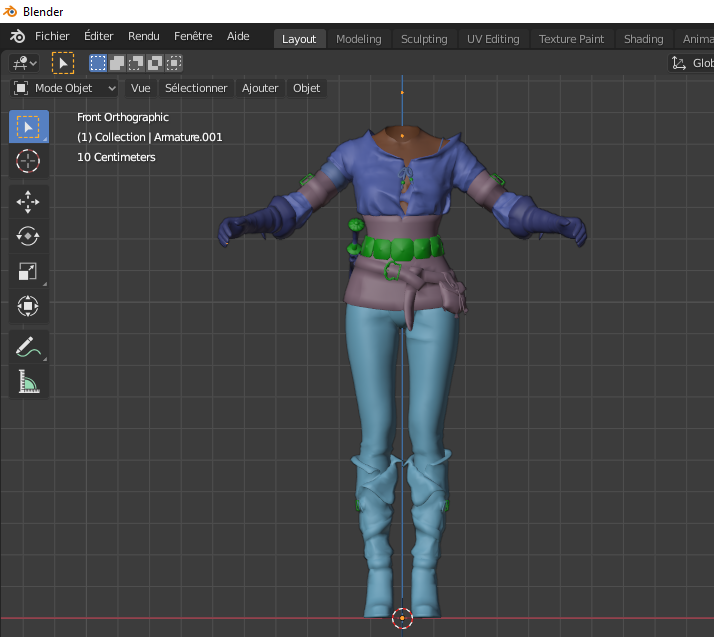
Task: Choose the subtract selection mode
Action: click(x=136, y=63)
